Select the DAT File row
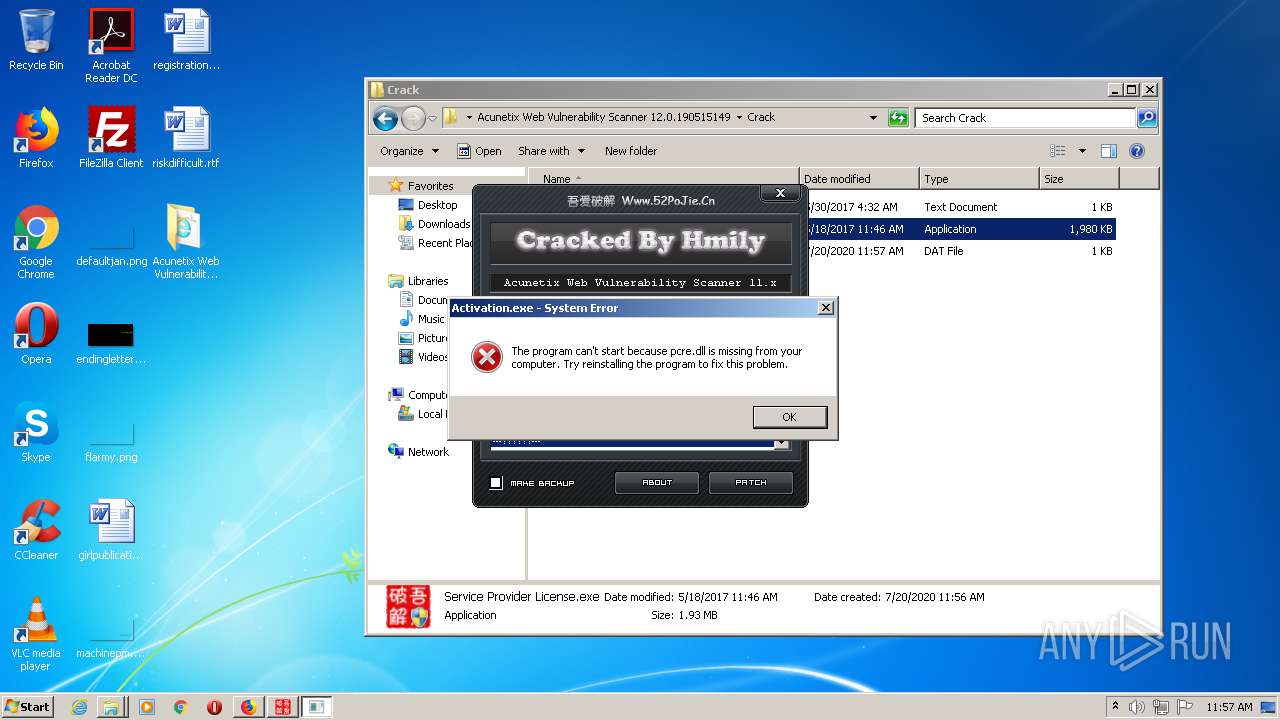 tap(960, 251)
